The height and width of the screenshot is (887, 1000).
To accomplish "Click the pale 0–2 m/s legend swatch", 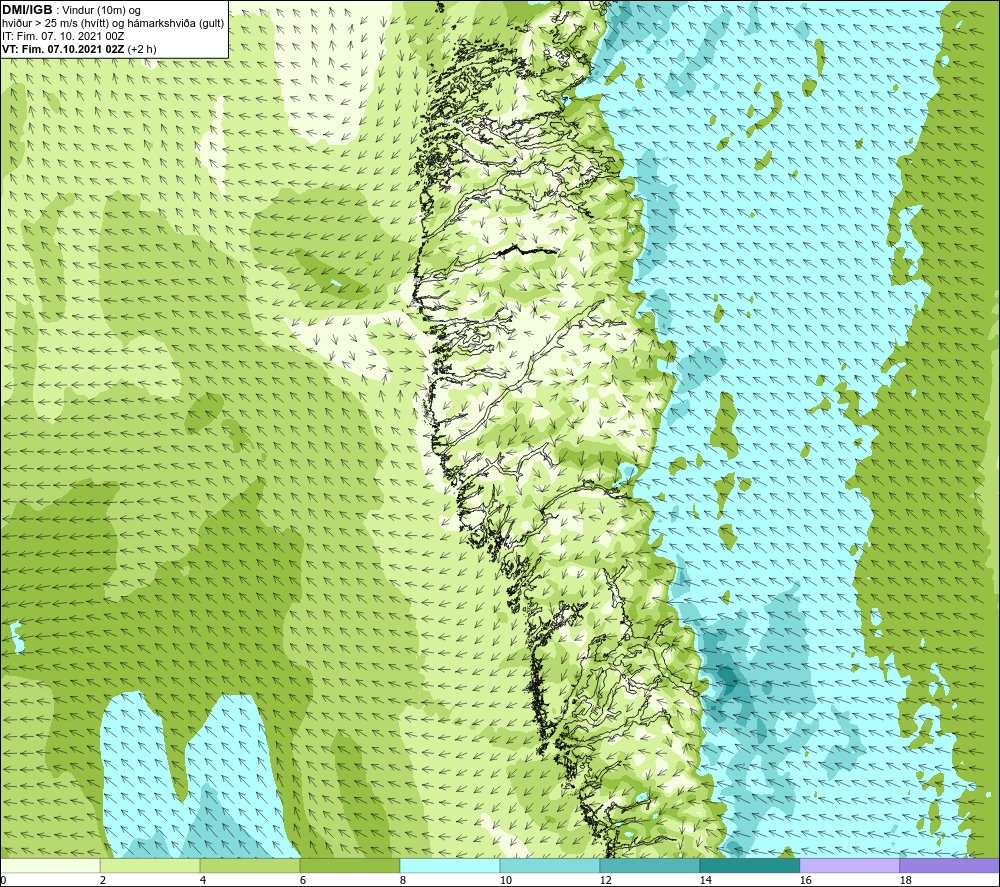I will (x=50, y=865).
